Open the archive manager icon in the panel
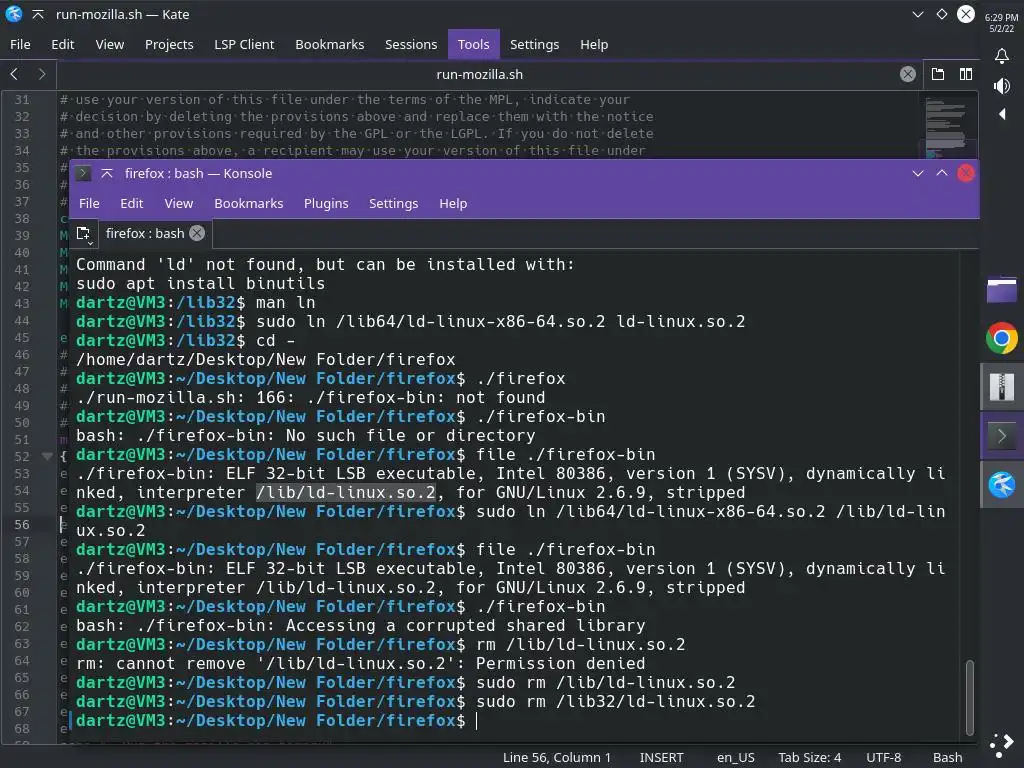 [x=1002, y=387]
